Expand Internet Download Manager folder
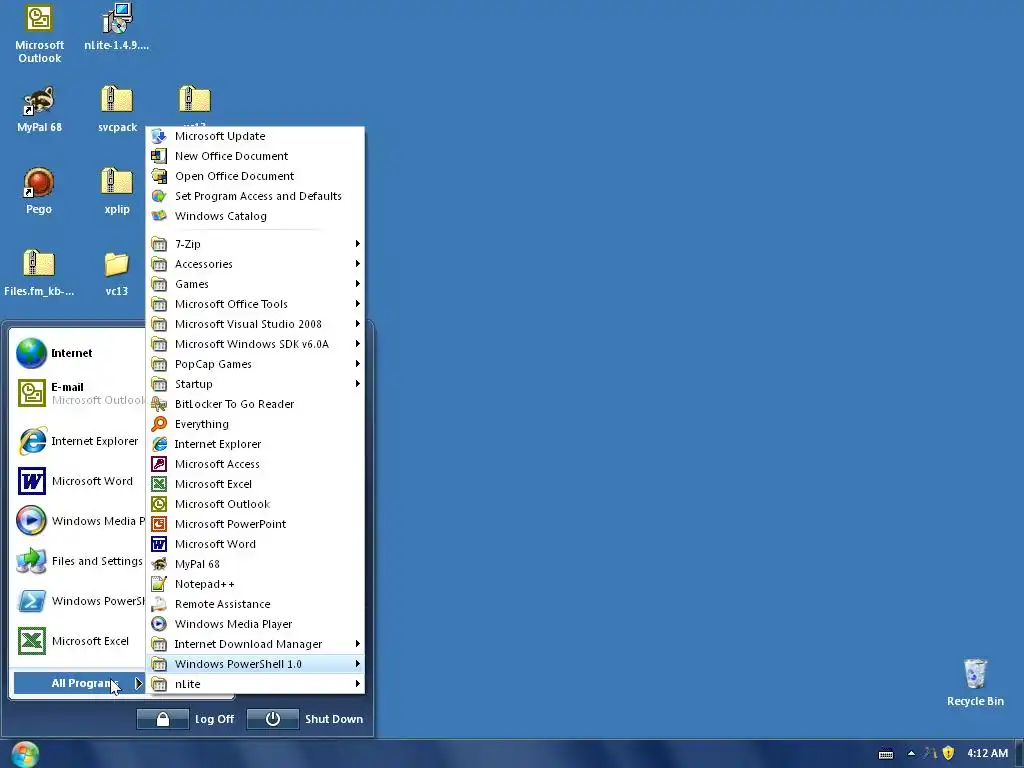The width and height of the screenshot is (1024, 768). pyautogui.click(x=255, y=644)
